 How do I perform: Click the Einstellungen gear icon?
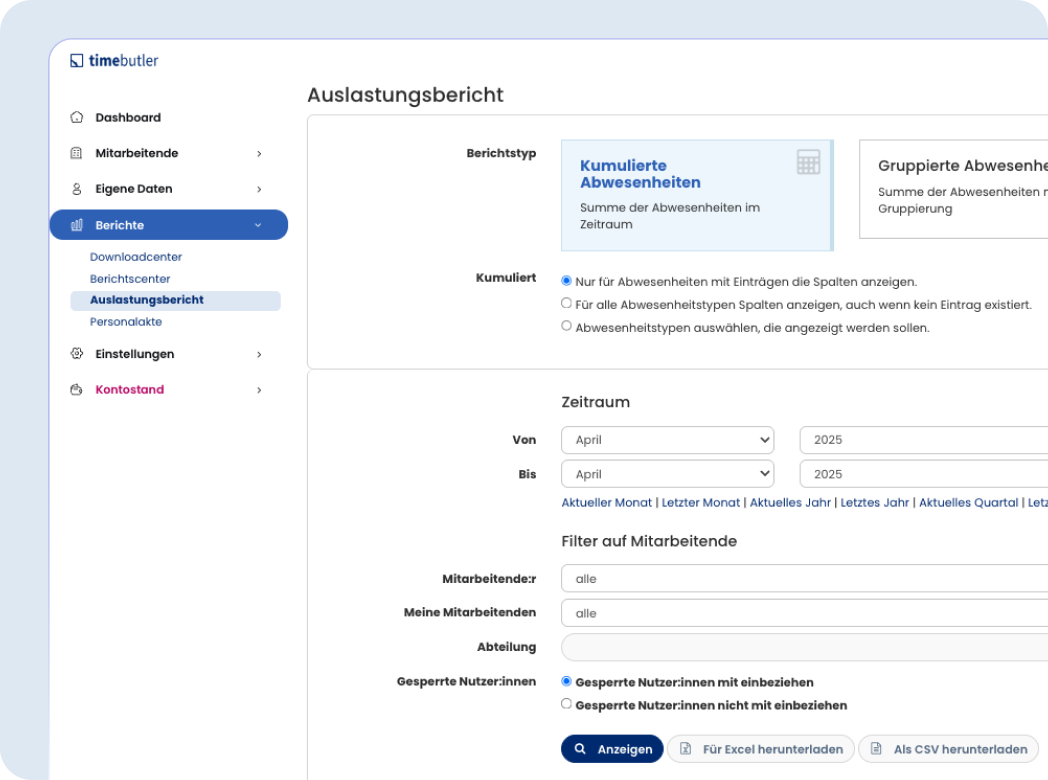[x=77, y=354]
